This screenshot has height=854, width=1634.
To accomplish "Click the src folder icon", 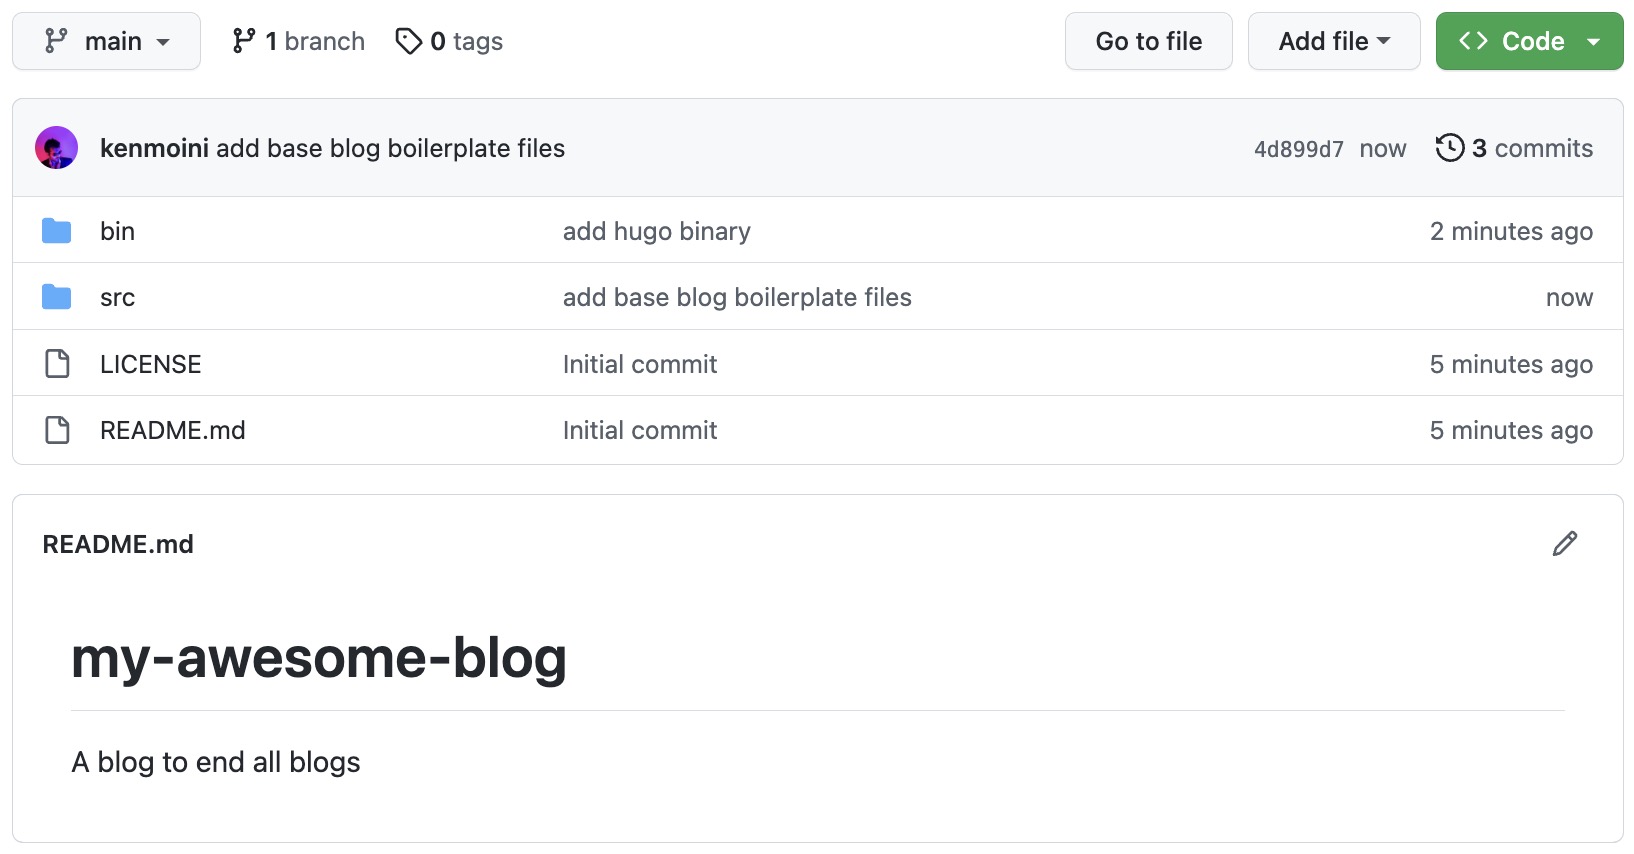I will pyautogui.click(x=57, y=297).
